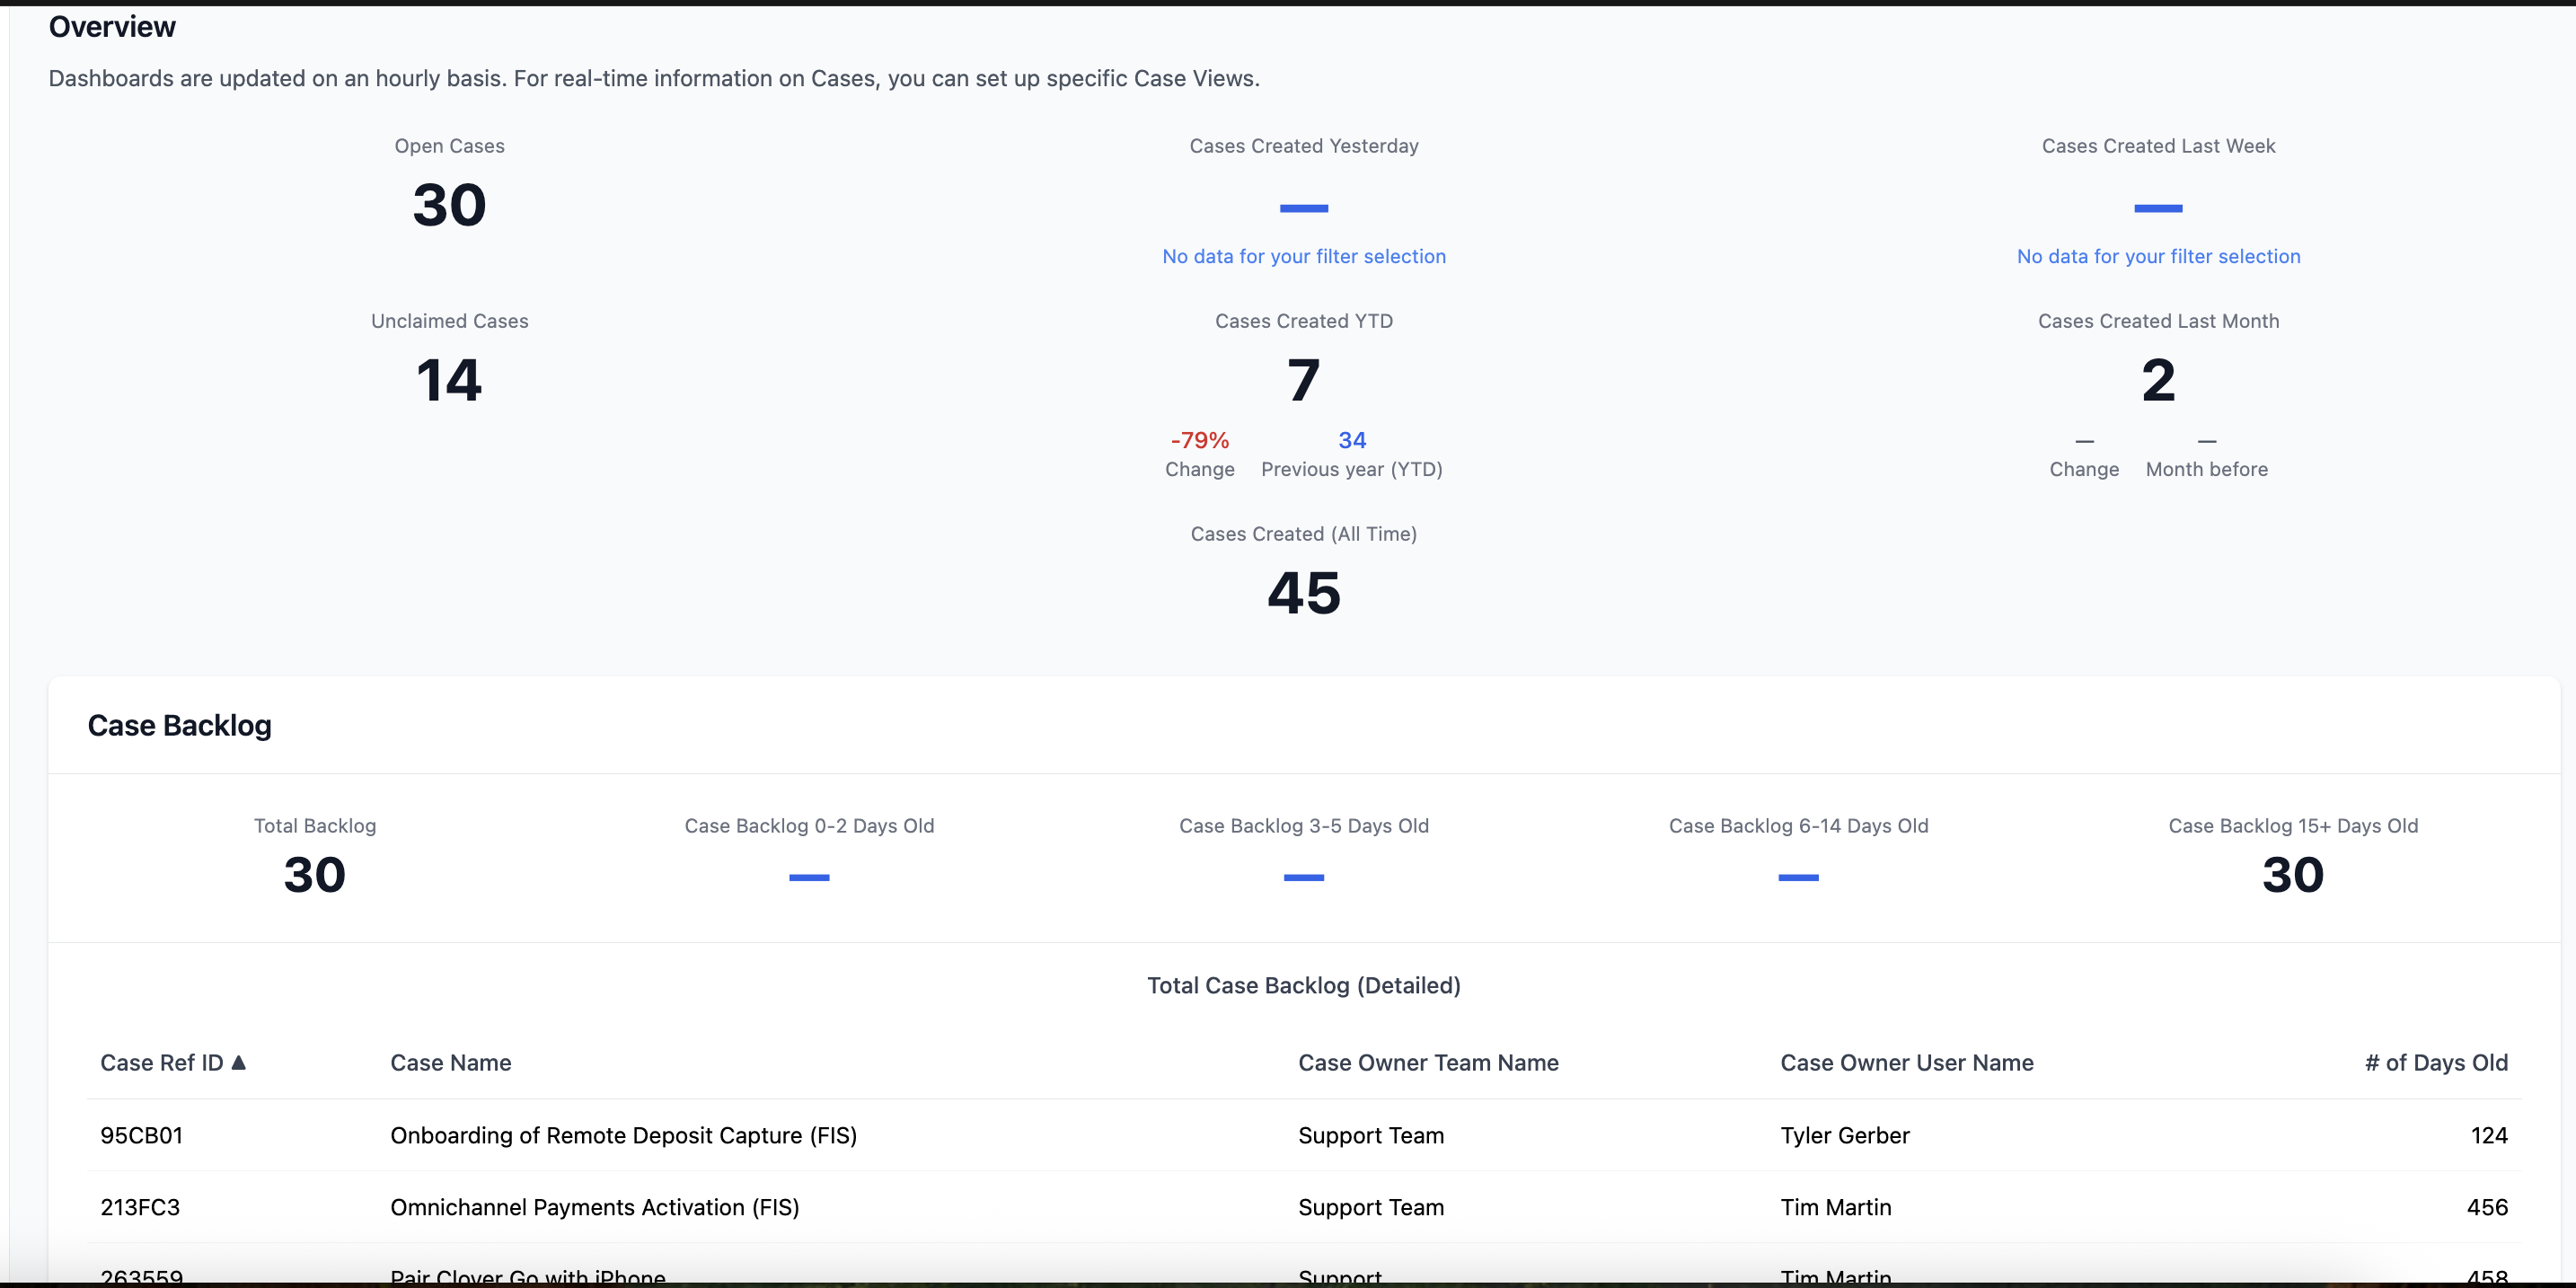This screenshot has width=2576, height=1288.
Task: Click the Open Cases value 30
Action: [x=449, y=205]
